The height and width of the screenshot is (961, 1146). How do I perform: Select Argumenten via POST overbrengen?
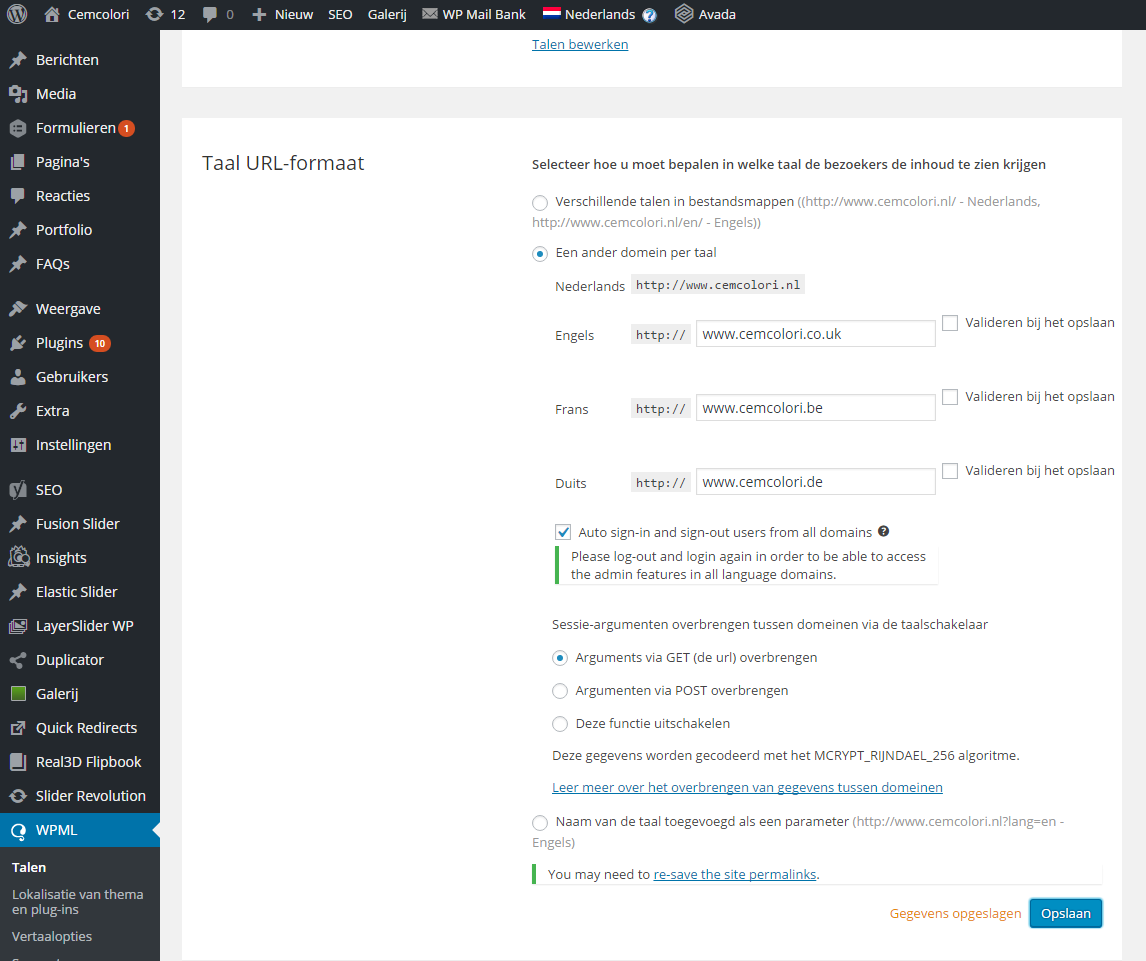click(x=560, y=691)
